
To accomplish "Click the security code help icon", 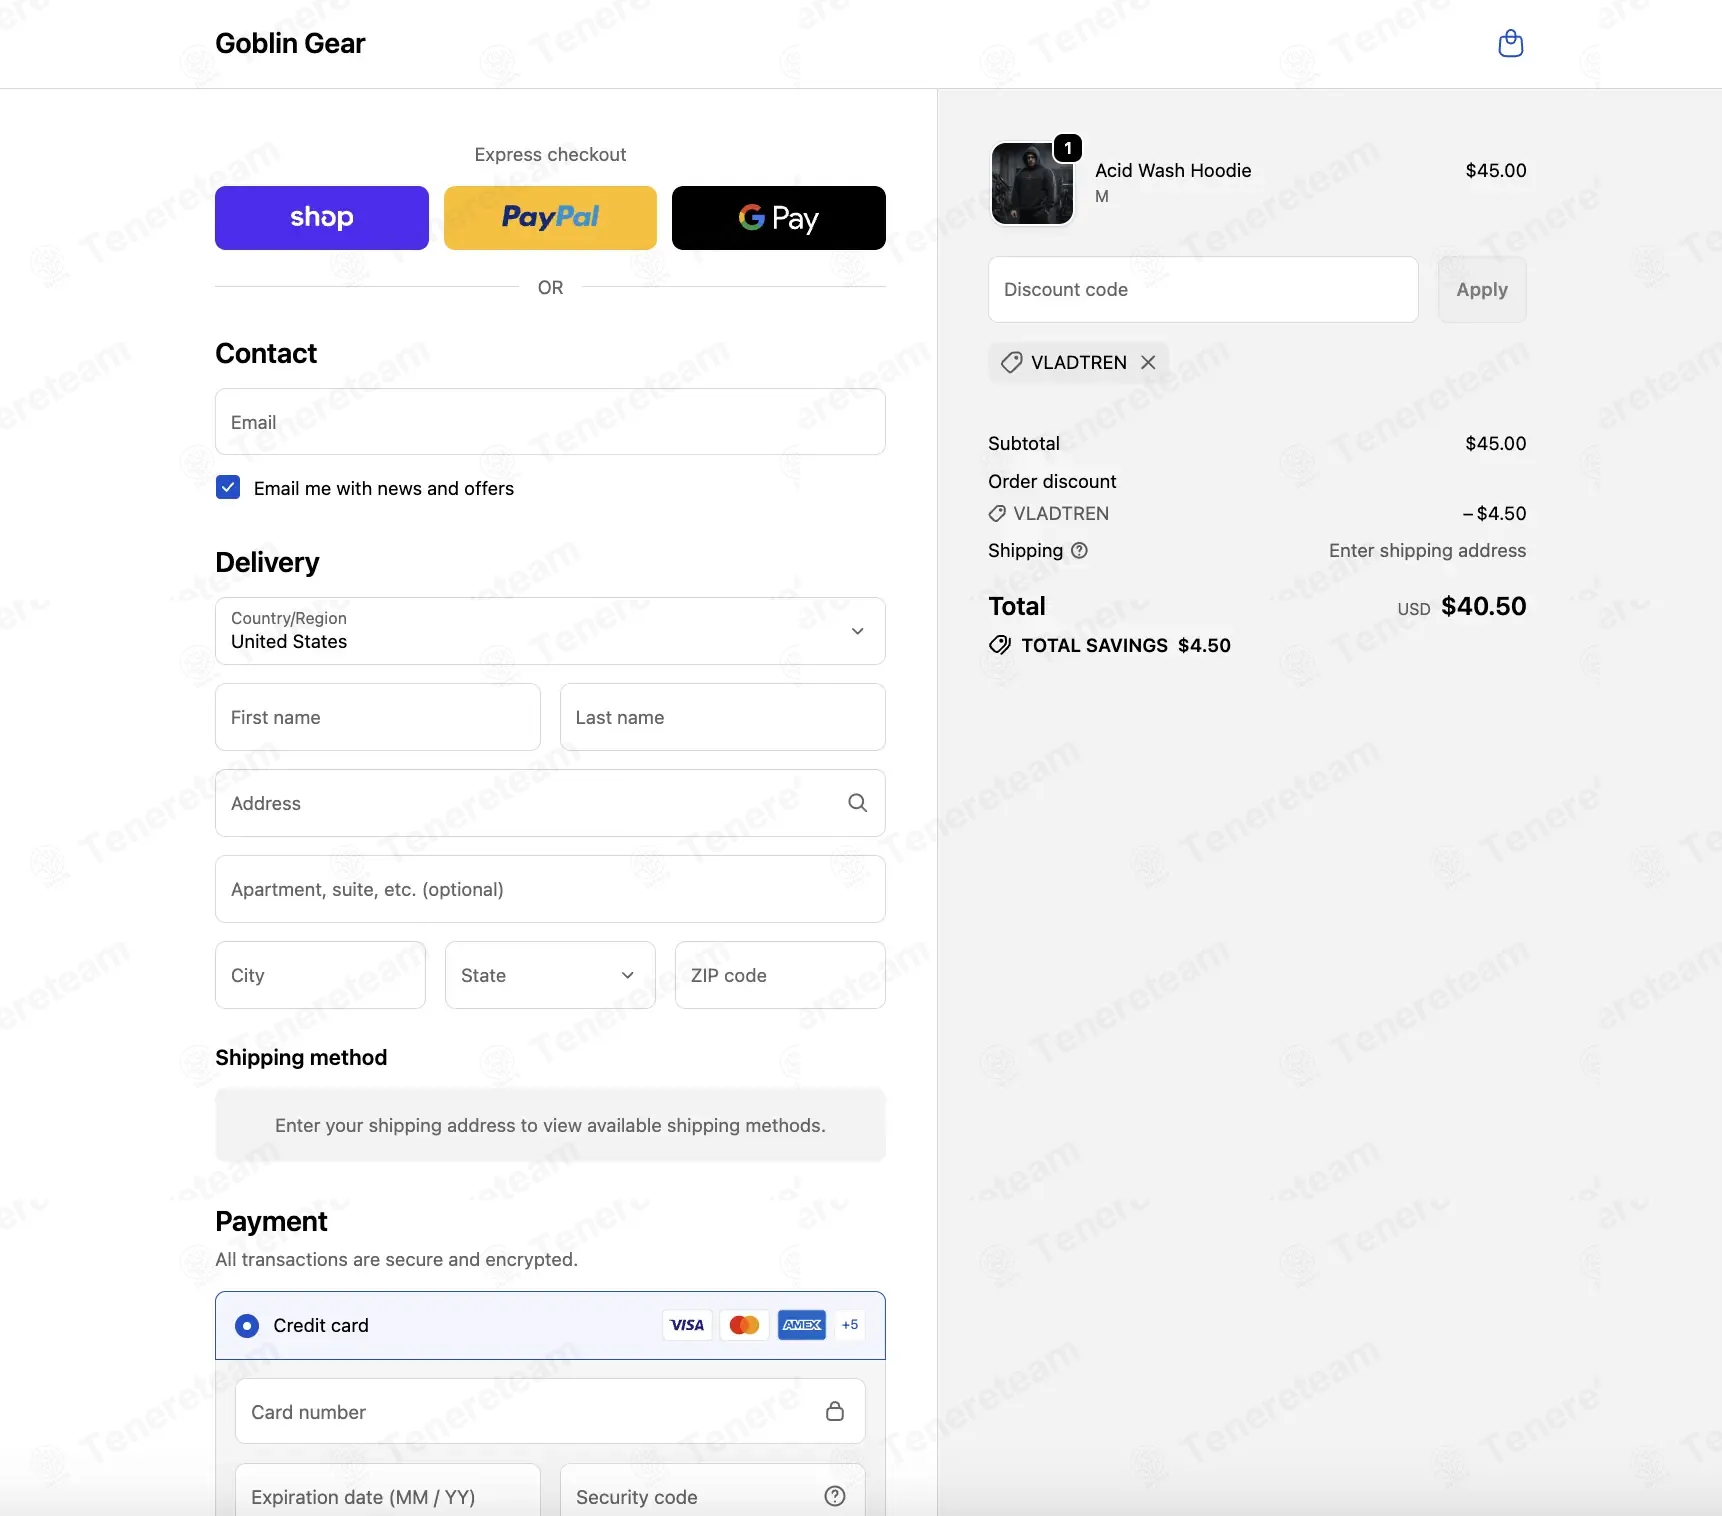I will [x=835, y=1496].
